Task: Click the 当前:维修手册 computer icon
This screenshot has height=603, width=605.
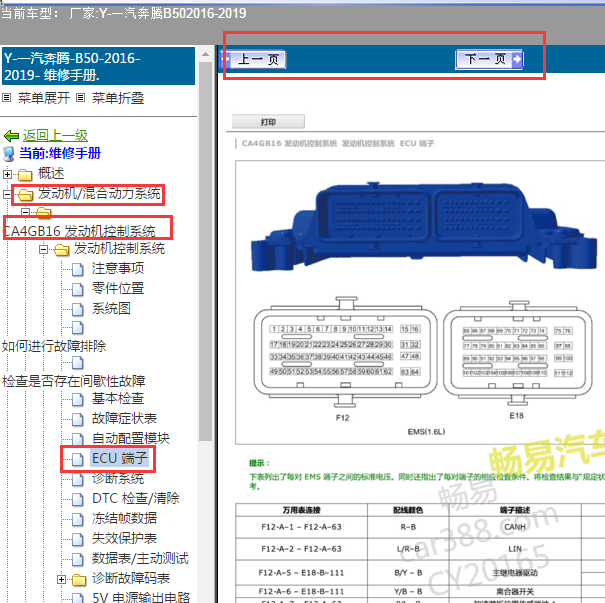Action: click(8, 154)
